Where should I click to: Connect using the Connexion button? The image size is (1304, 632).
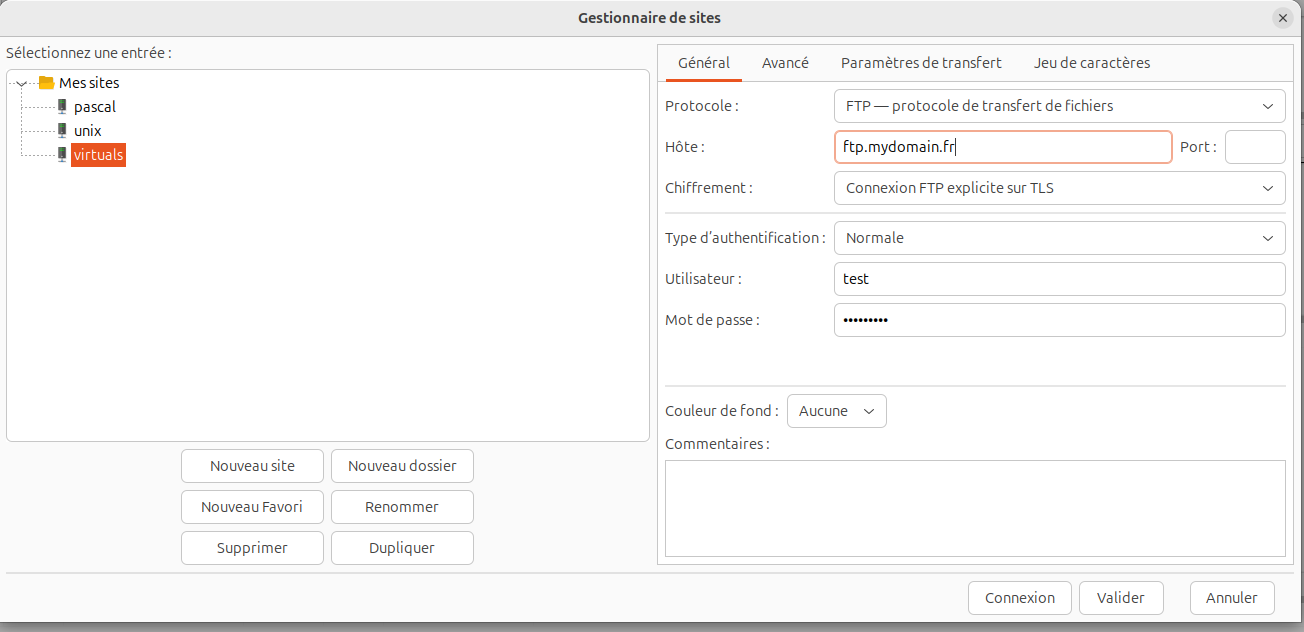click(1019, 597)
